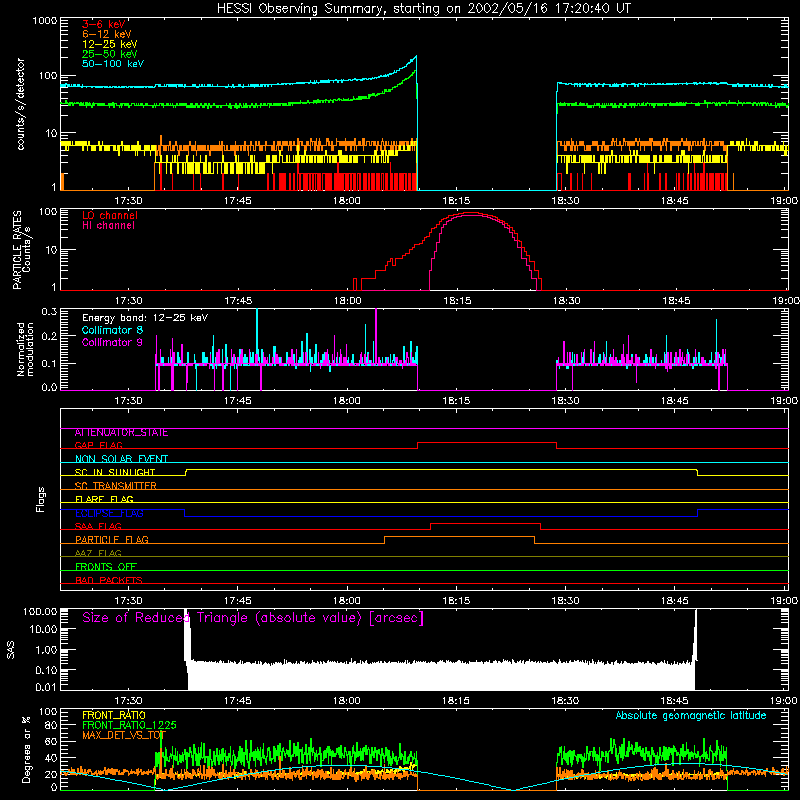The height and width of the screenshot is (800, 800).
Task: Select the red 3-6 keV legend label
Action: click(x=104, y=24)
